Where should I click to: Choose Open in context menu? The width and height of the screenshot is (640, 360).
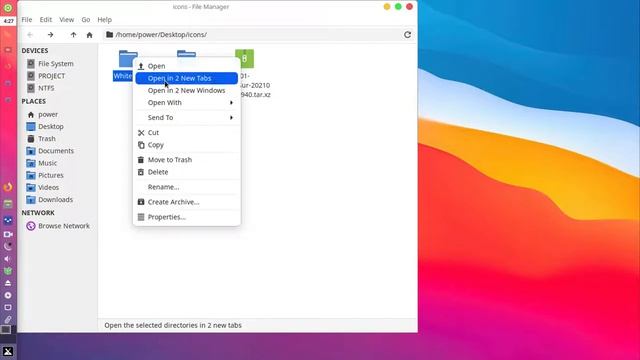pos(187,66)
